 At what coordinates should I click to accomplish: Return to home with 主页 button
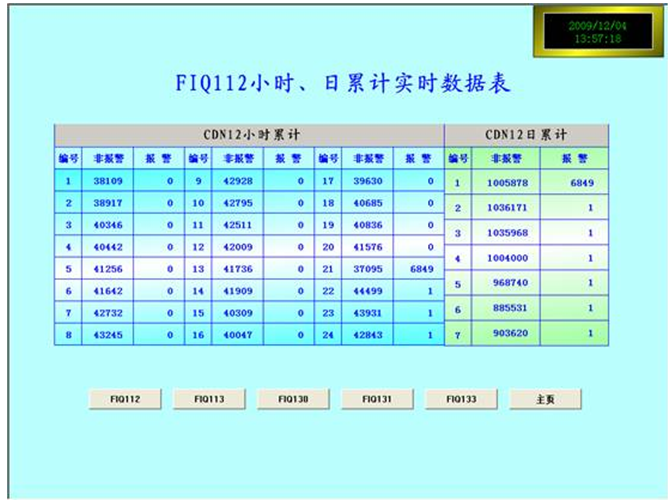coord(545,399)
